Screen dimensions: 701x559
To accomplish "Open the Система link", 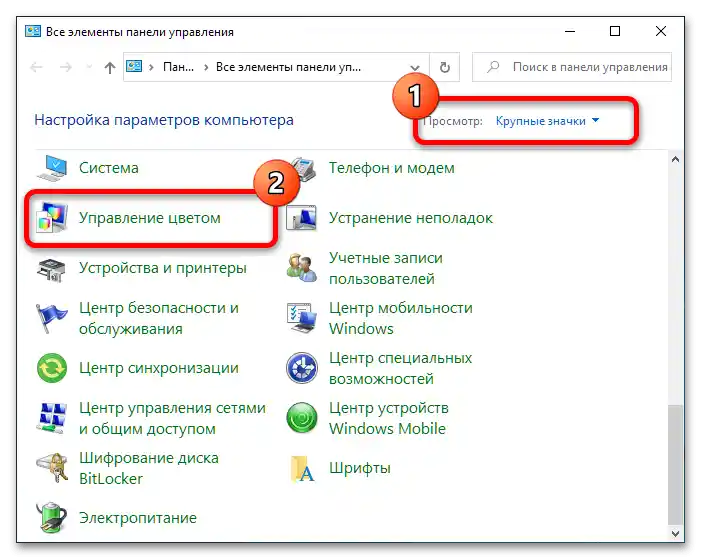I will coord(109,168).
